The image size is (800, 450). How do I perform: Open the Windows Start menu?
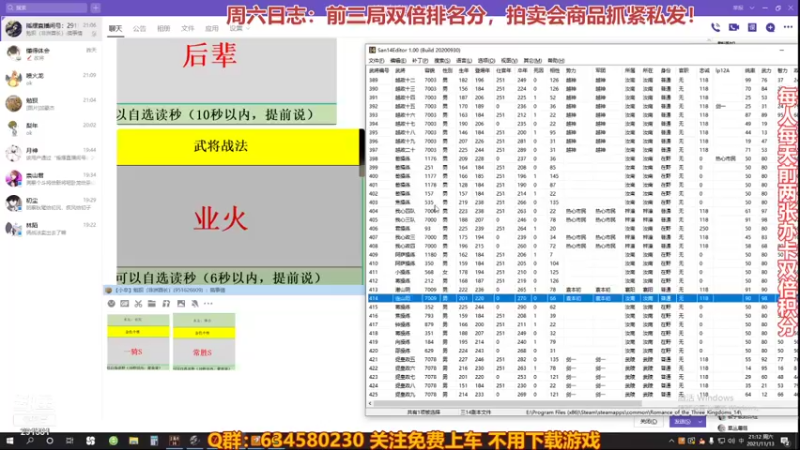[x=10, y=441]
